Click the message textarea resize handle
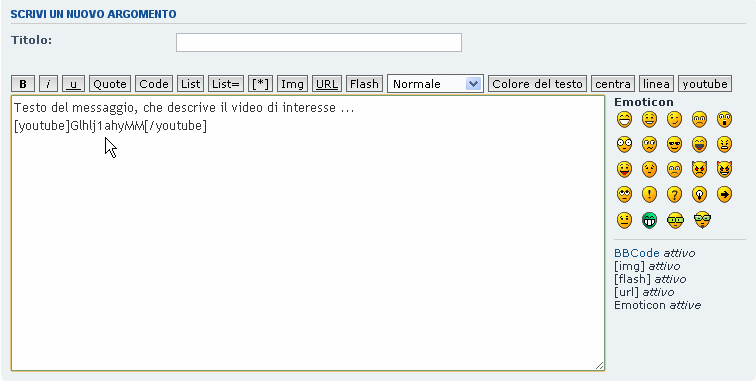Screen dimensions: 756x382 pos(599,366)
